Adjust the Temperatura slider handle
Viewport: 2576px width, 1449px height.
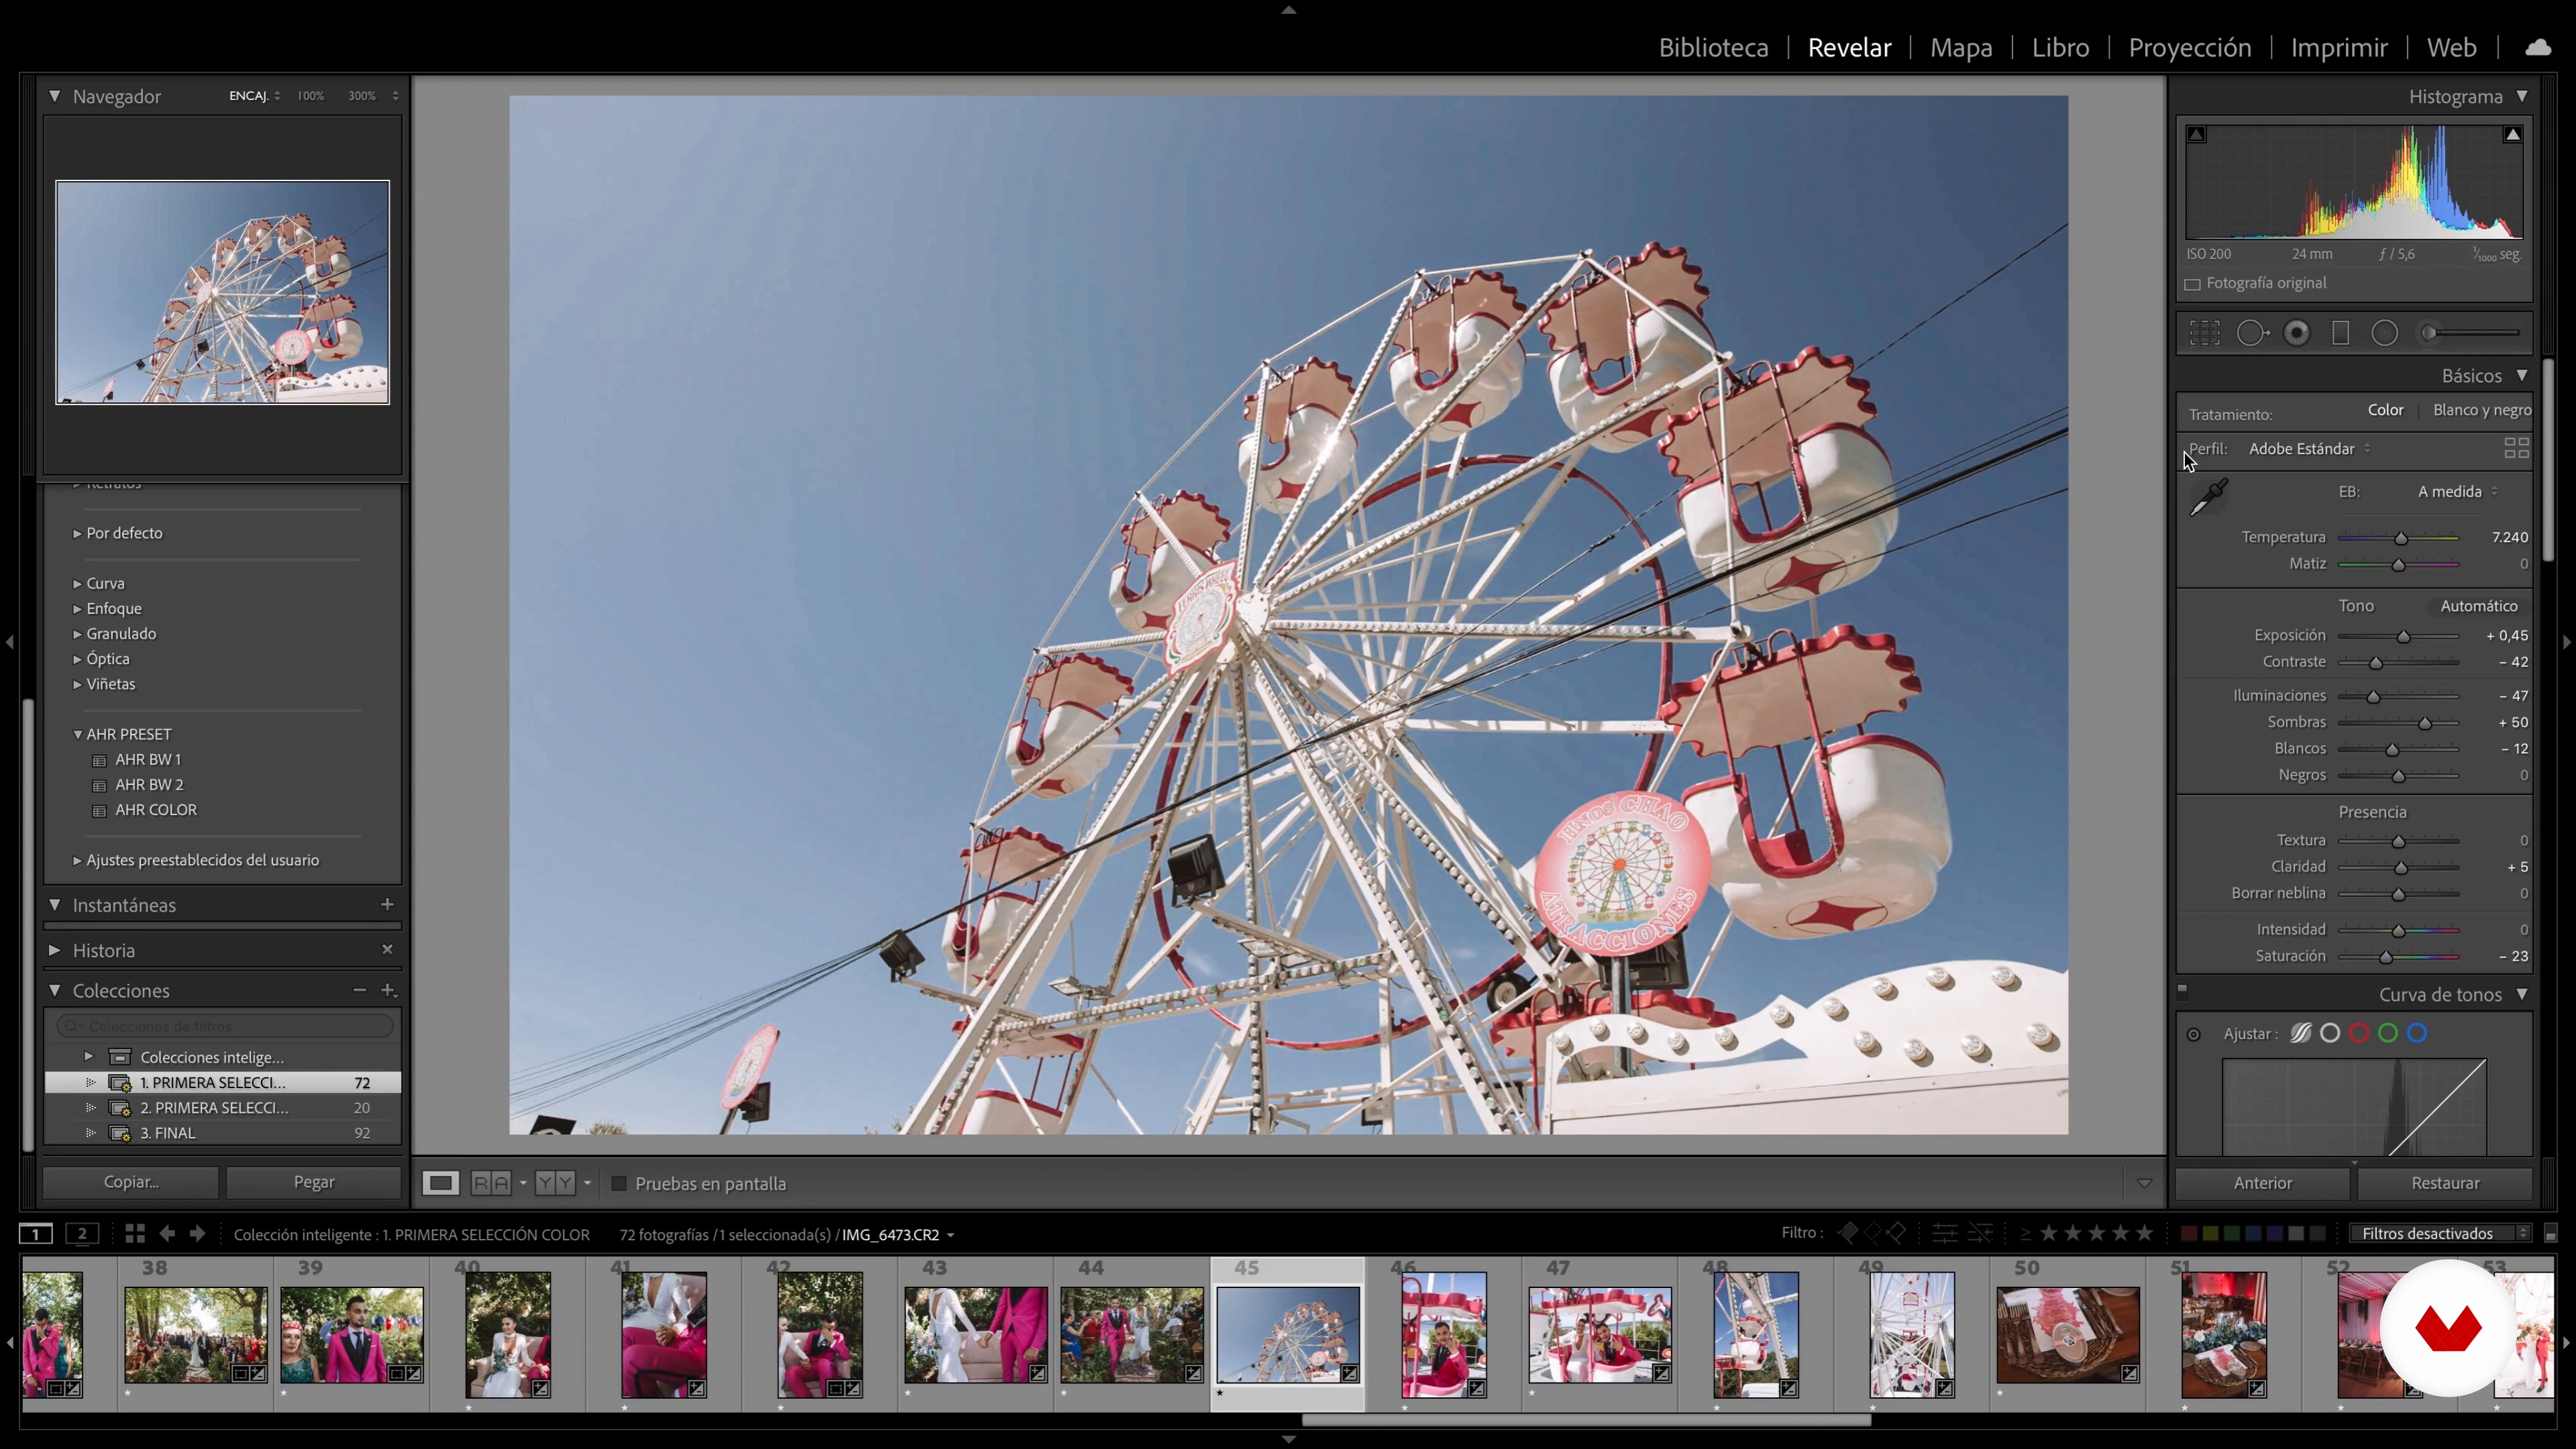coord(2401,538)
